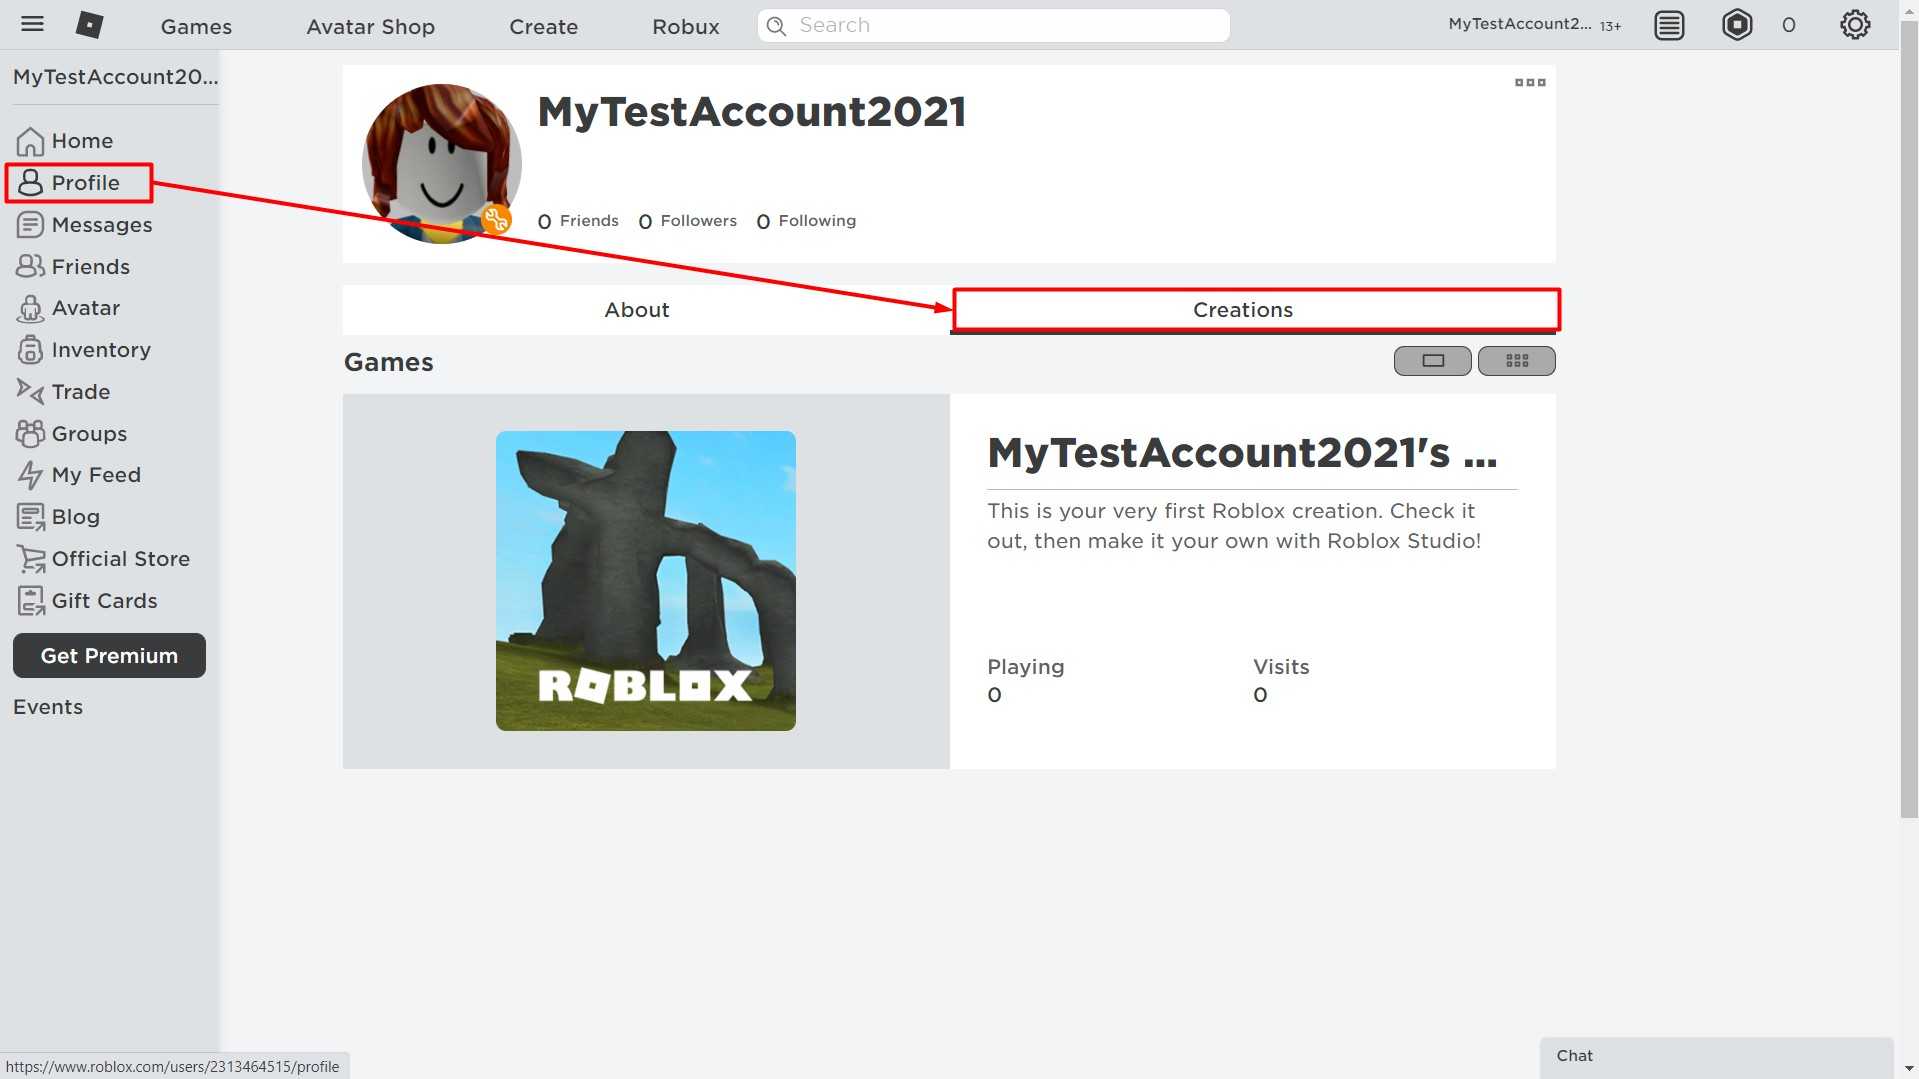Switch to the About tab
This screenshot has height=1079, width=1919.
[637, 310]
